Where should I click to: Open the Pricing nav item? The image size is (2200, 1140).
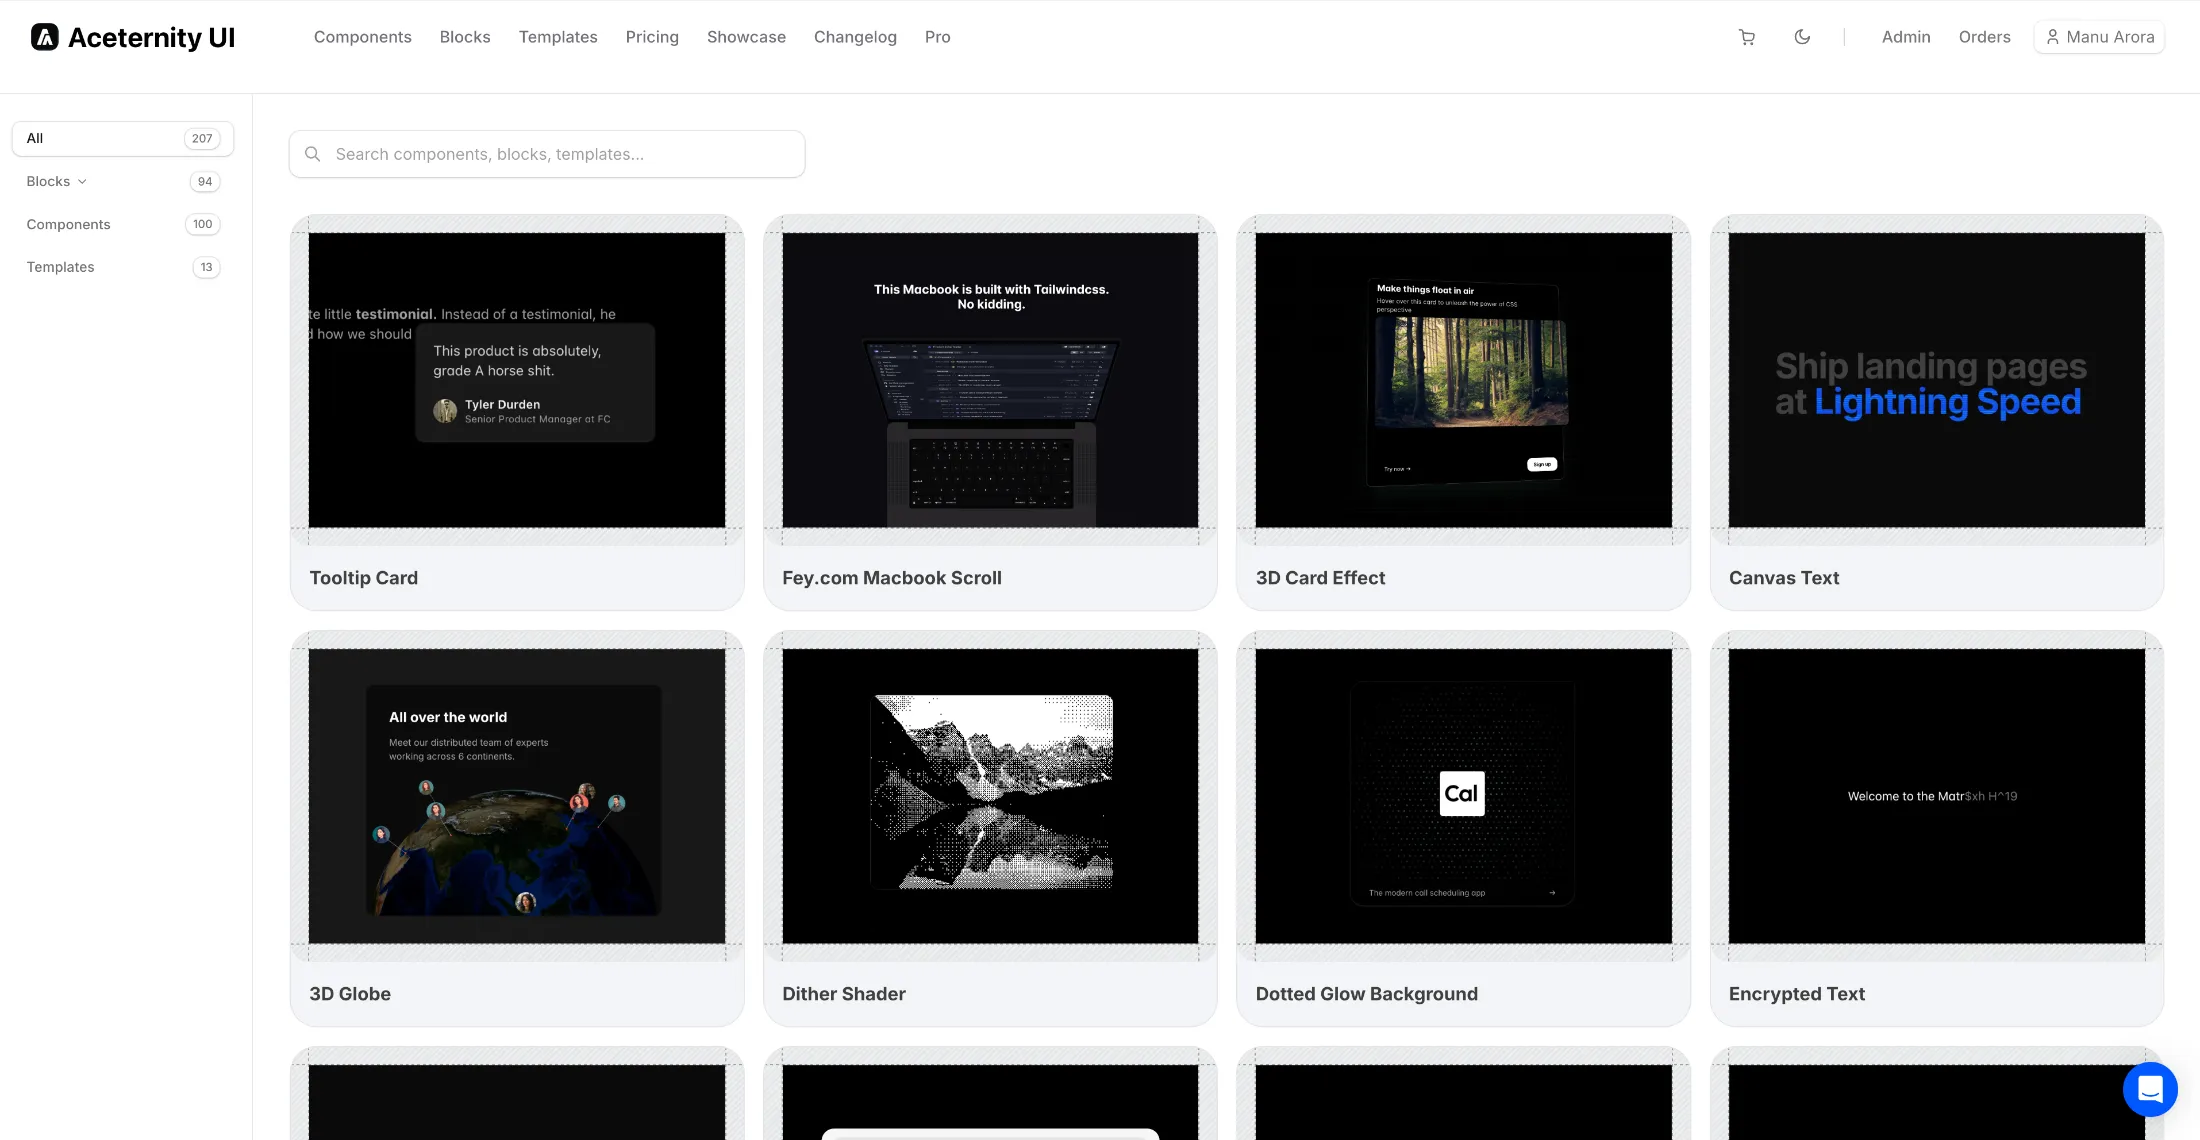[652, 37]
